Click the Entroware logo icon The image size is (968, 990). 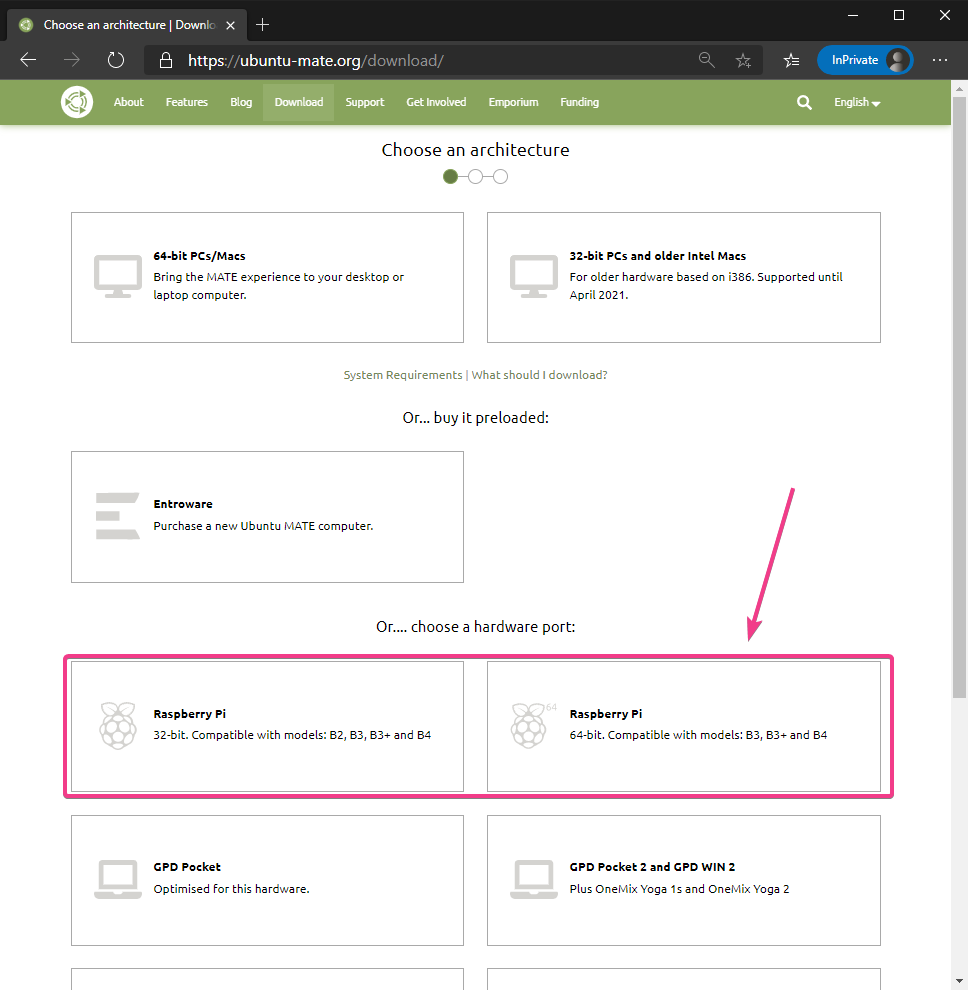[x=117, y=516]
